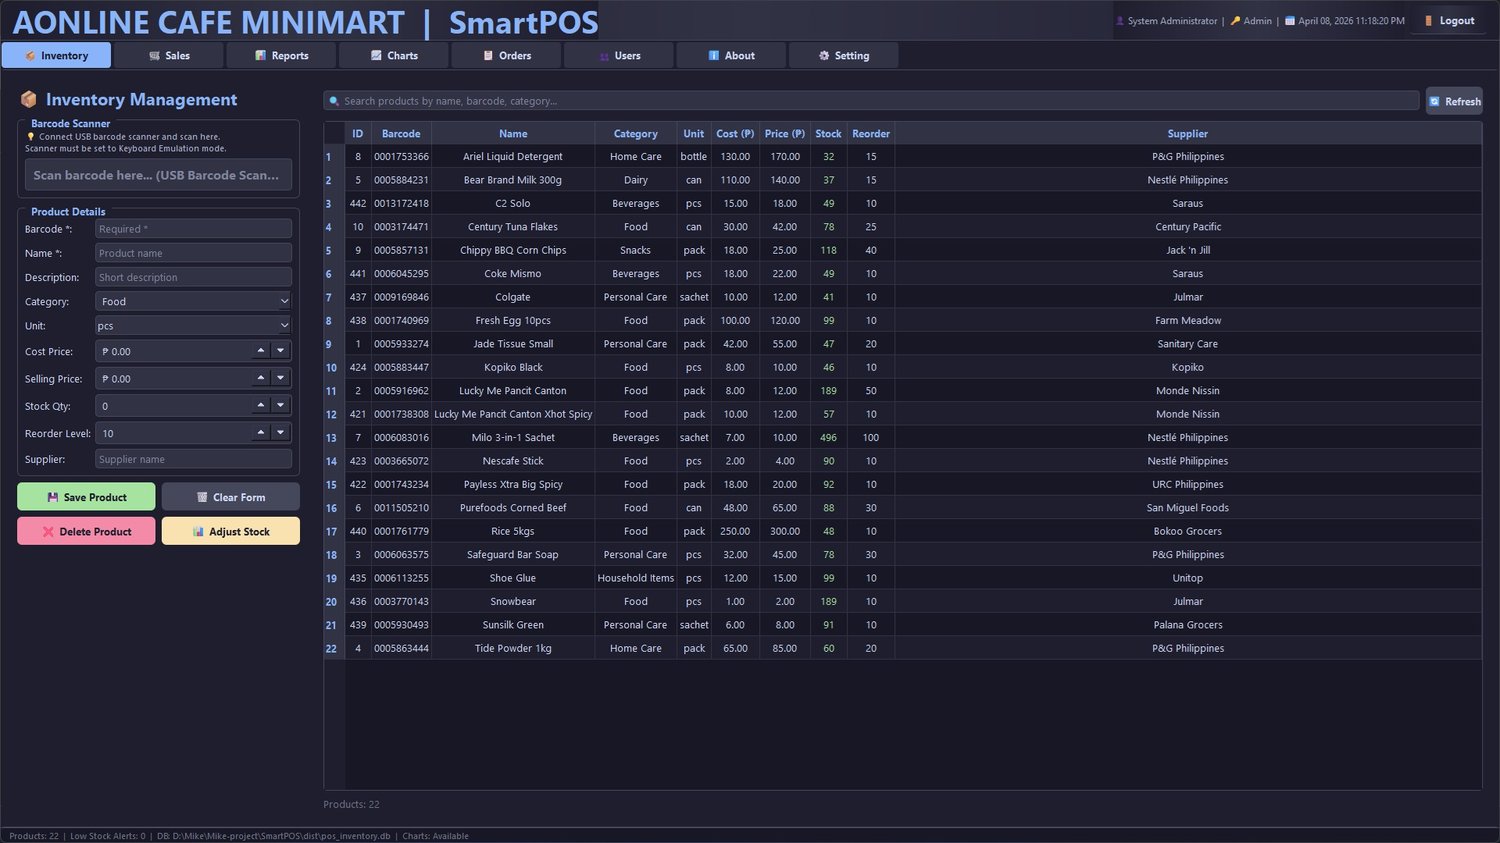The image size is (1500, 843).
Task: Switch to the Sales tab
Action: (x=169, y=55)
